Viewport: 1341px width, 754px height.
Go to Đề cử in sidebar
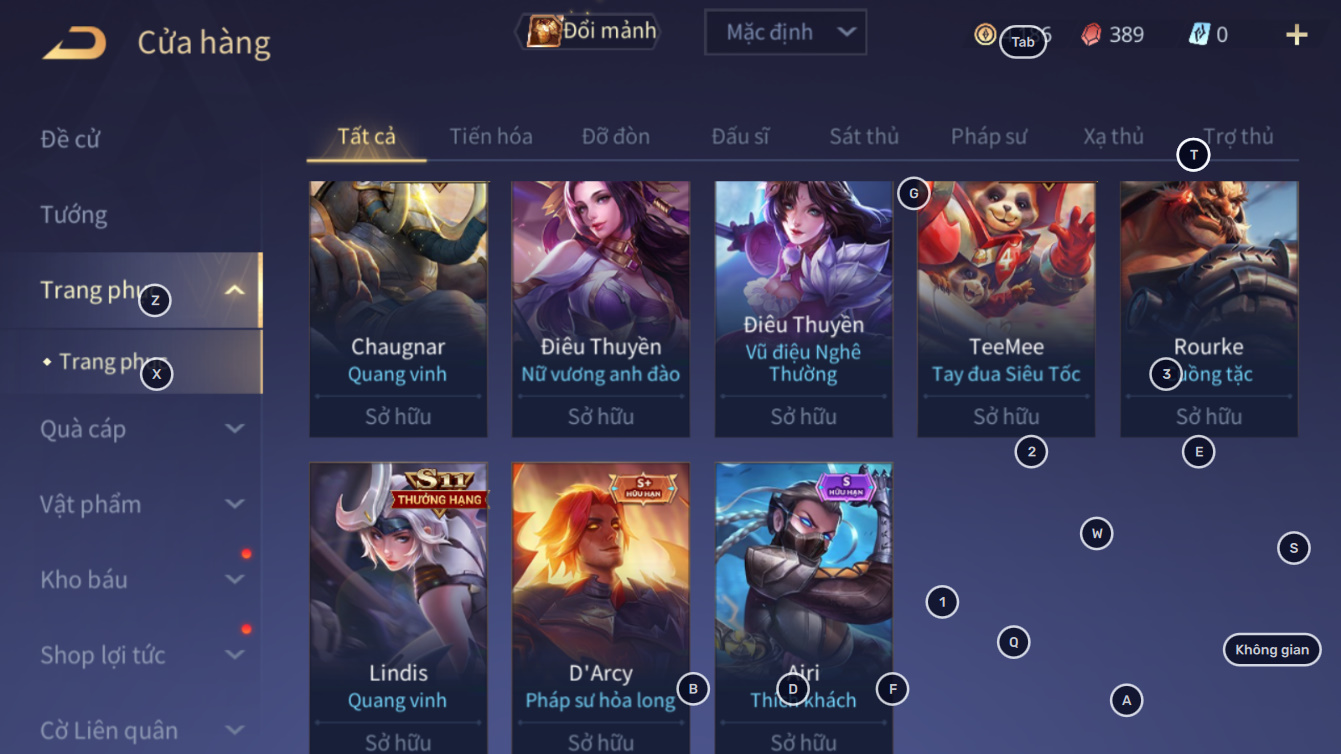pos(70,138)
